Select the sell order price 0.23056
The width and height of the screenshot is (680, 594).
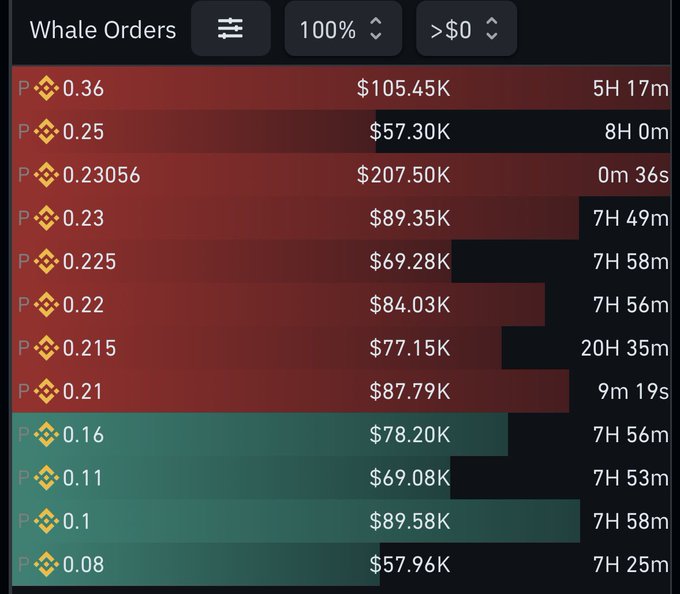point(101,175)
